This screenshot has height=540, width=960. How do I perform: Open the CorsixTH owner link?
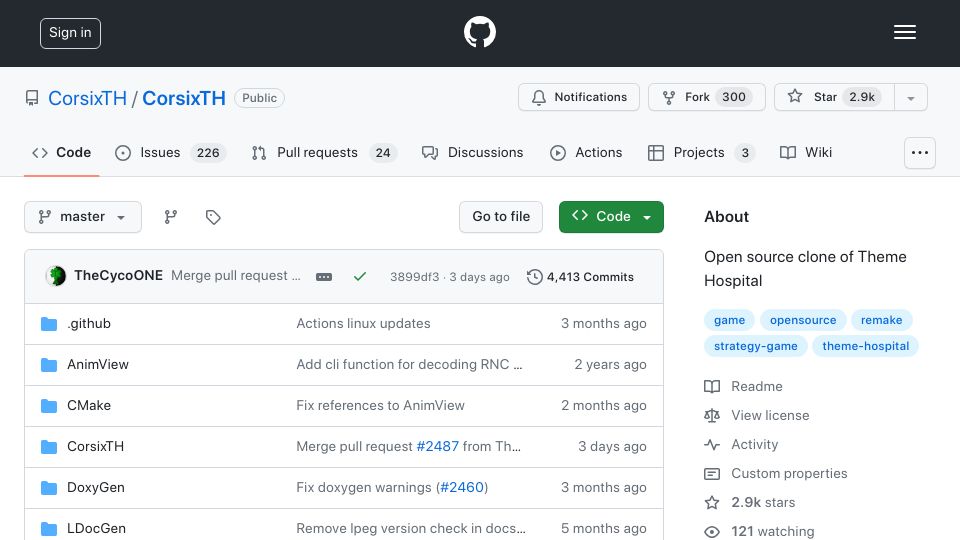point(87,98)
